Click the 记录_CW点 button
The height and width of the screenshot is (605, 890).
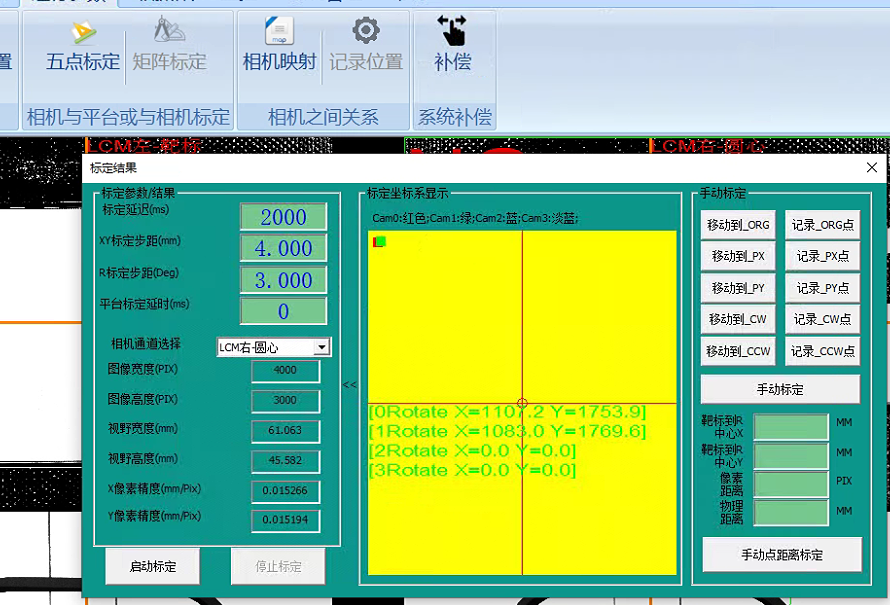pos(823,320)
